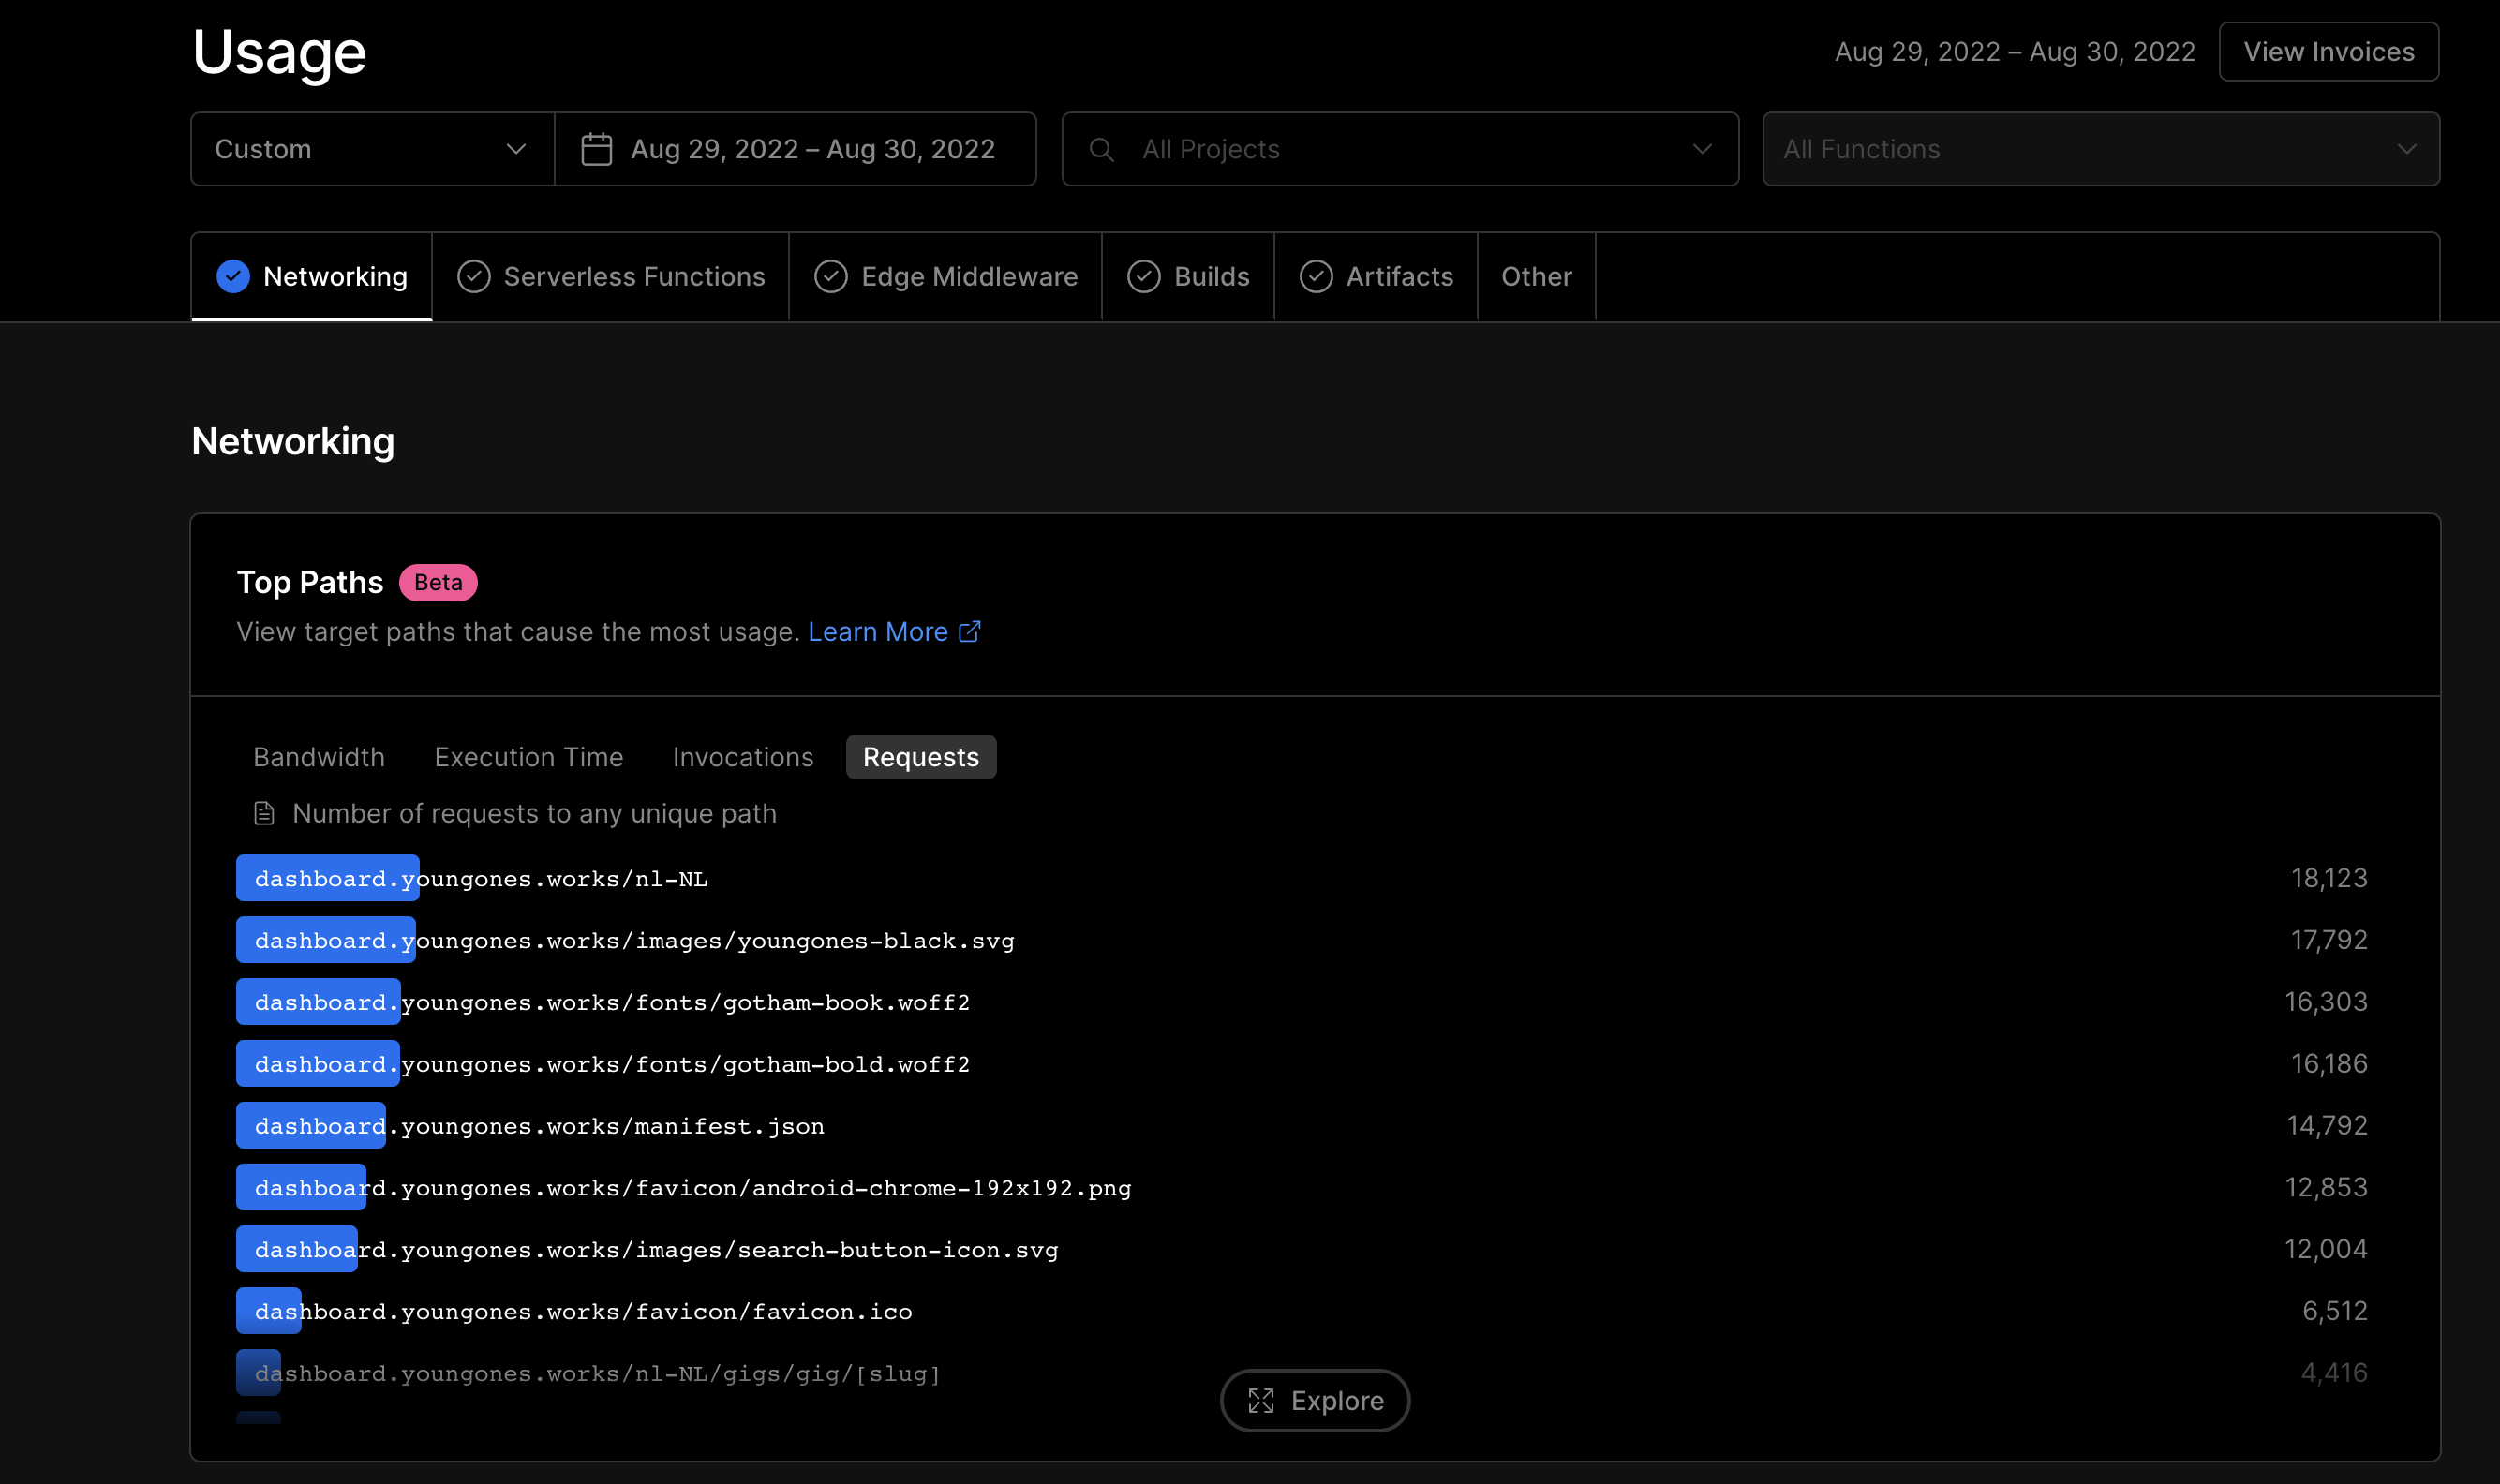Click the View Invoices button

(x=2328, y=51)
